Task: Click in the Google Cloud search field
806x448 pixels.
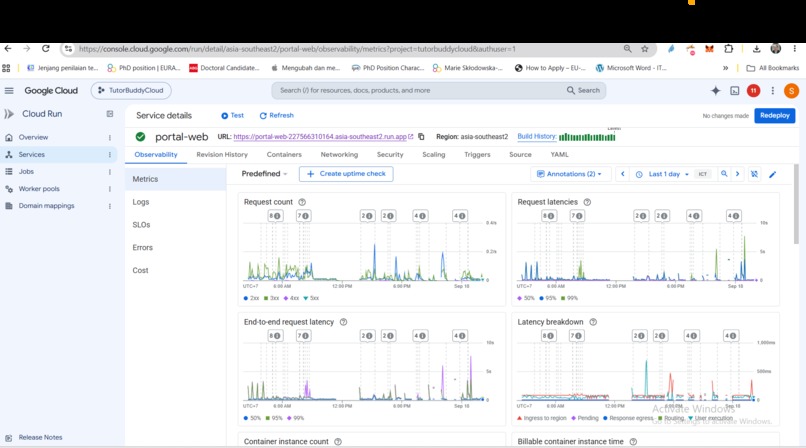Action: pyautogui.click(x=438, y=90)
